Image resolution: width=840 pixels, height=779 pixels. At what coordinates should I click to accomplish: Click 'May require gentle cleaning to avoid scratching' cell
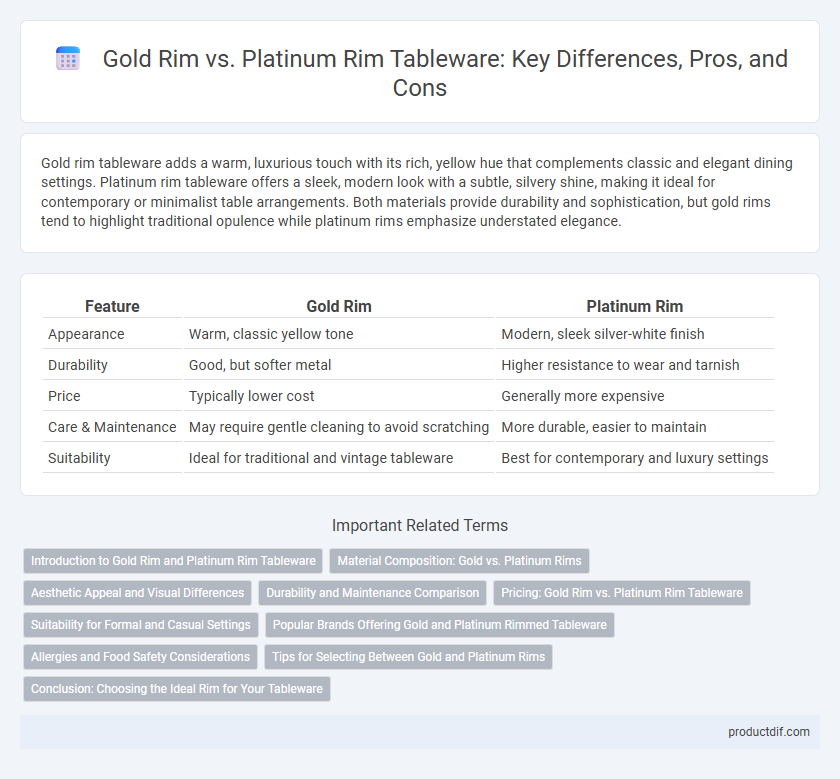(339, 427)
